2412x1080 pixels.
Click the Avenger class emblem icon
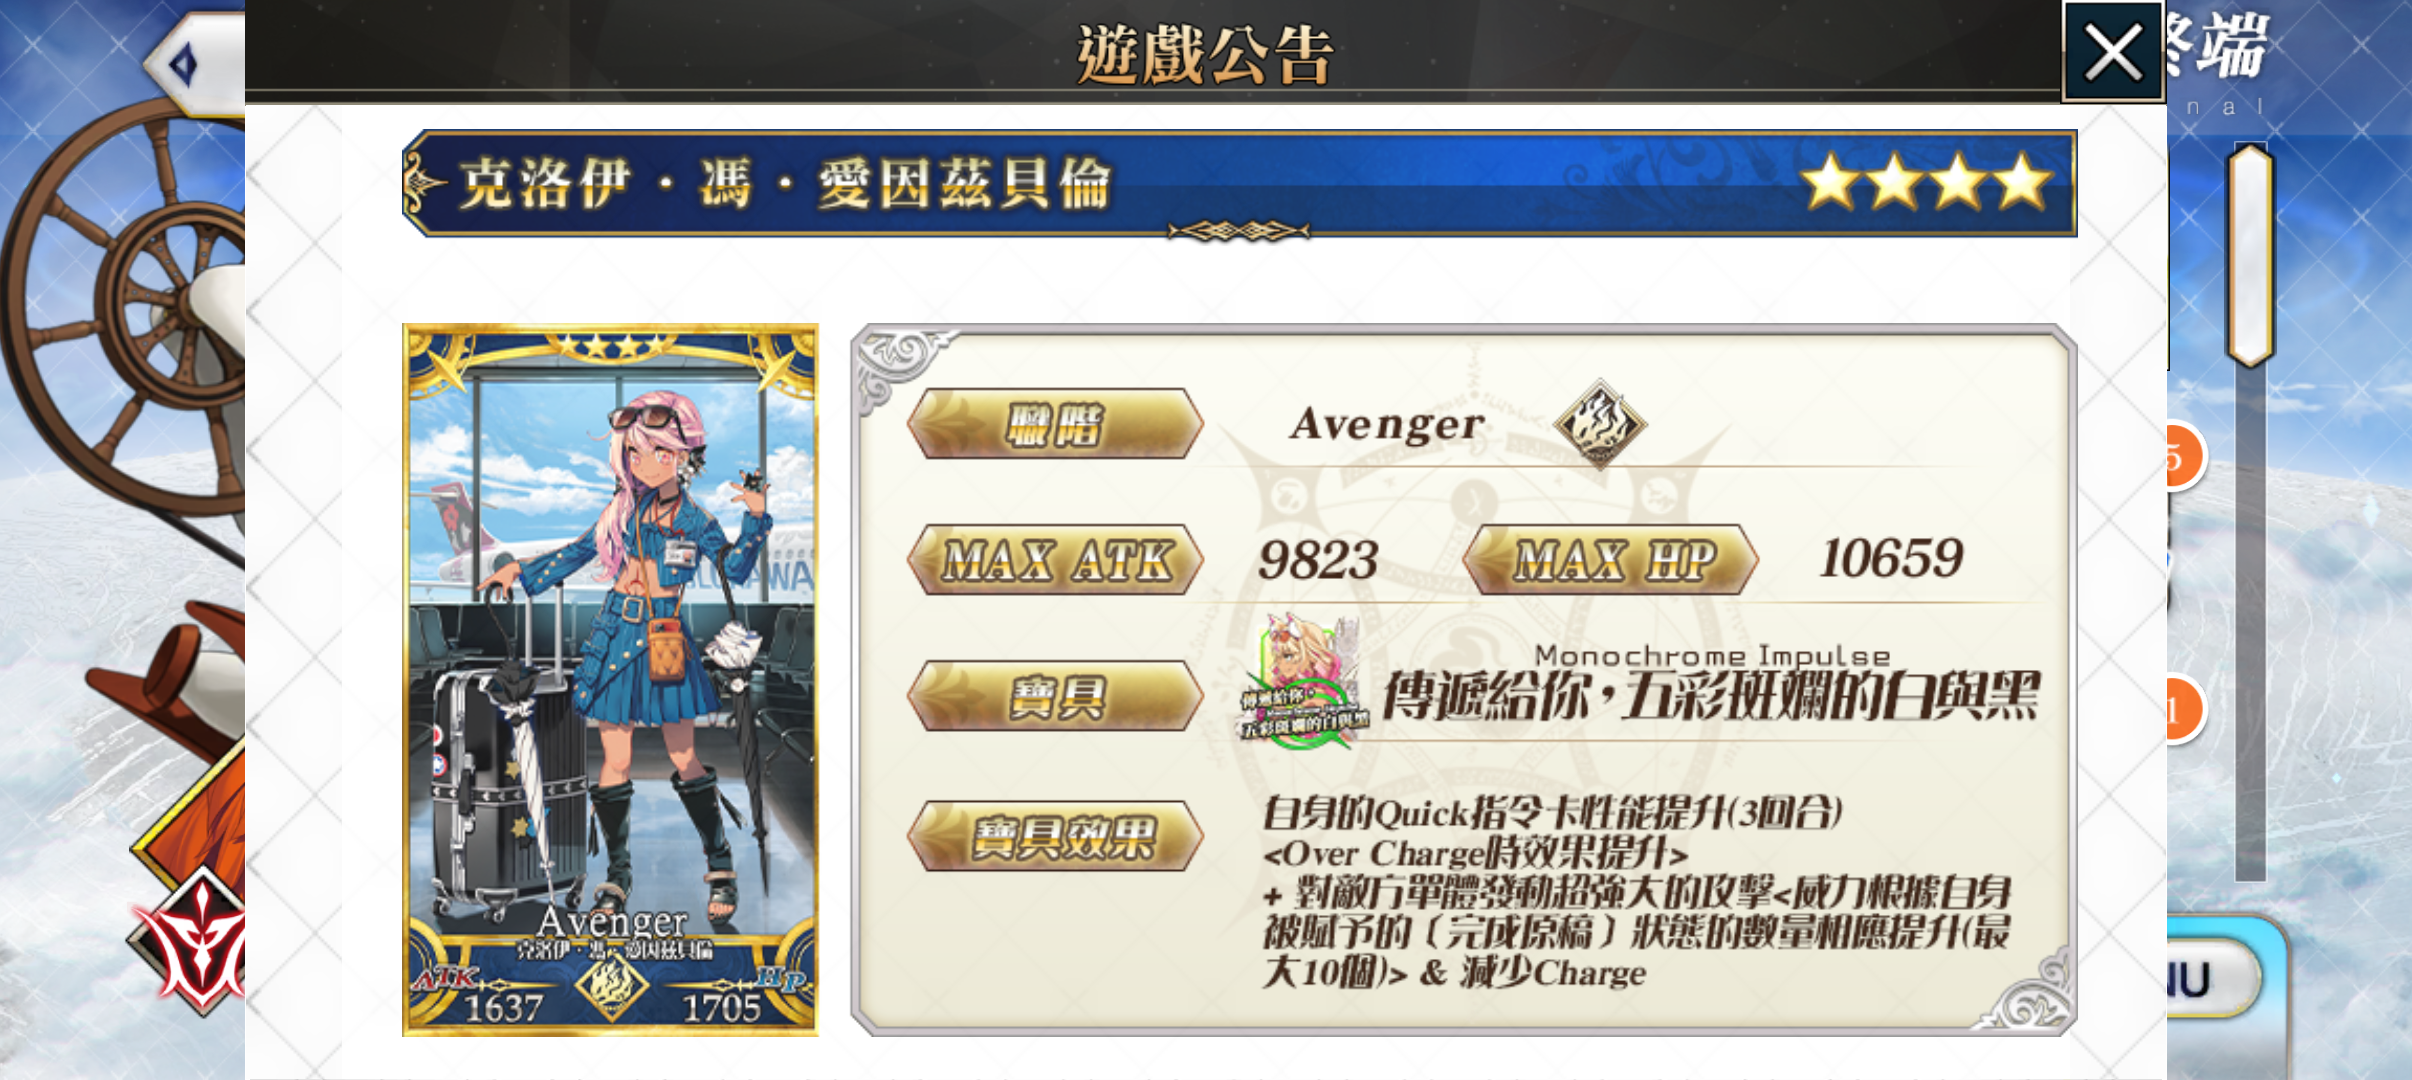tap(1600, 424)
